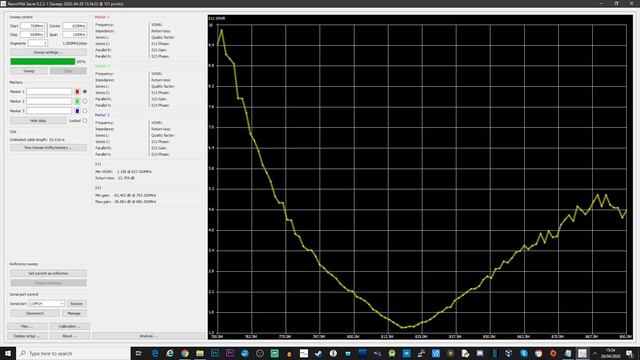
Task: Click the S11 VSWR chart title
Action: point(217,18)
